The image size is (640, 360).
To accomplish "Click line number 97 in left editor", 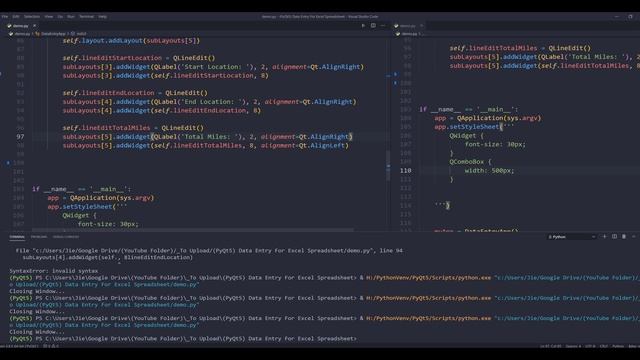I will 20,137.
